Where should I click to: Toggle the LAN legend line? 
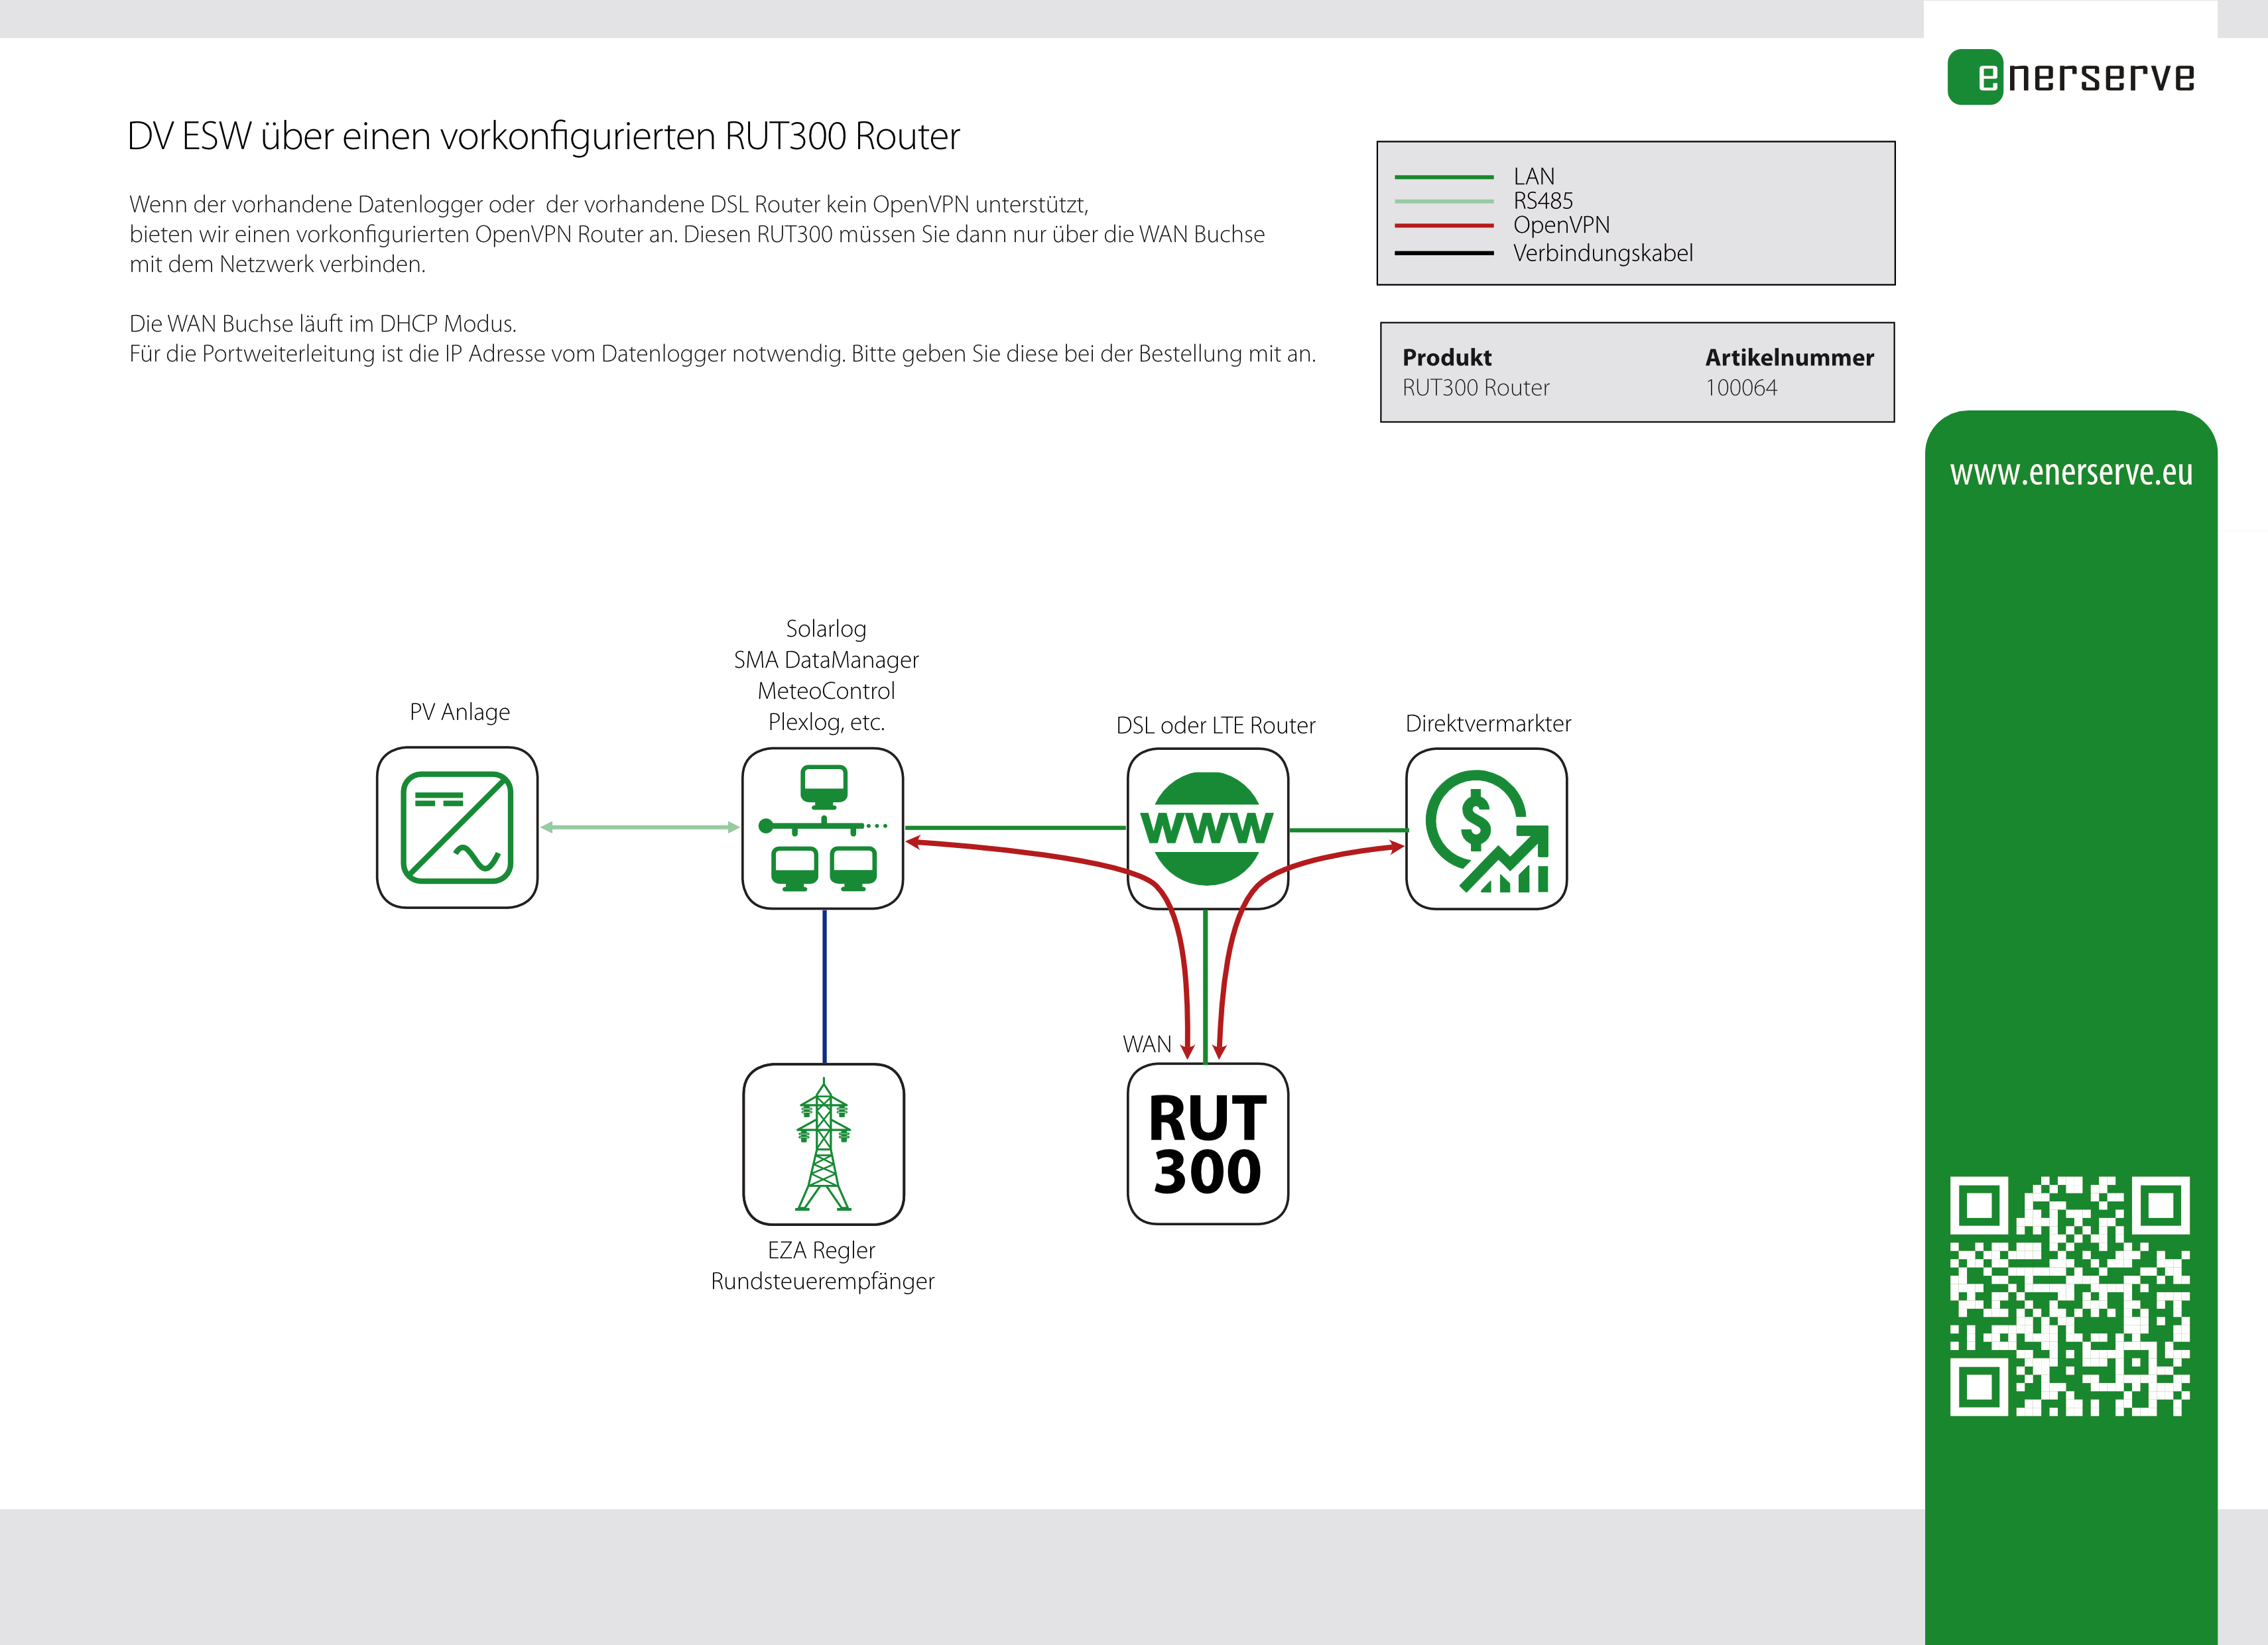pos(1443,176)
